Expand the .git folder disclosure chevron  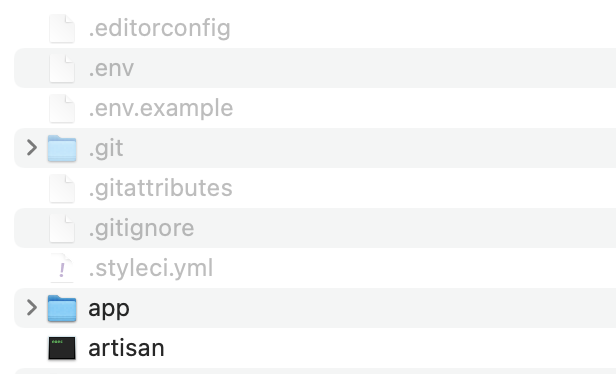coord(32,148)
